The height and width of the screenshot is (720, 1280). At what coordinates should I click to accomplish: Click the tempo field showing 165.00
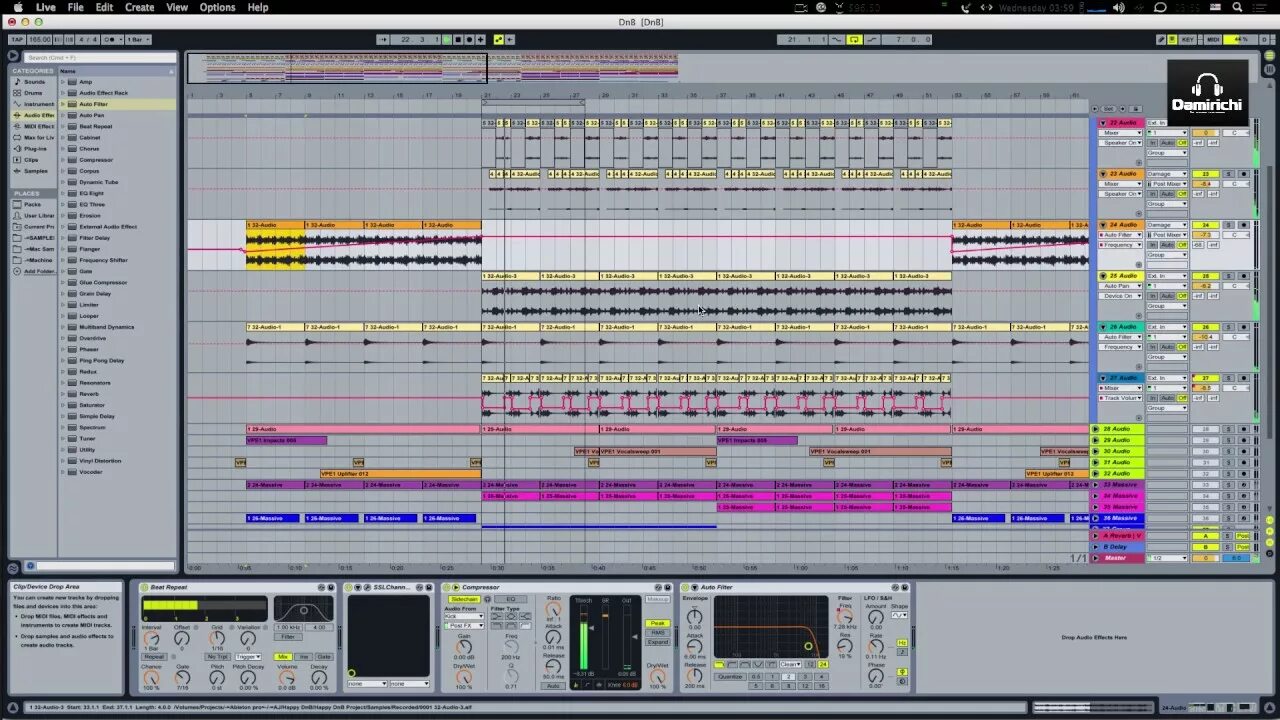pos(39,39)
